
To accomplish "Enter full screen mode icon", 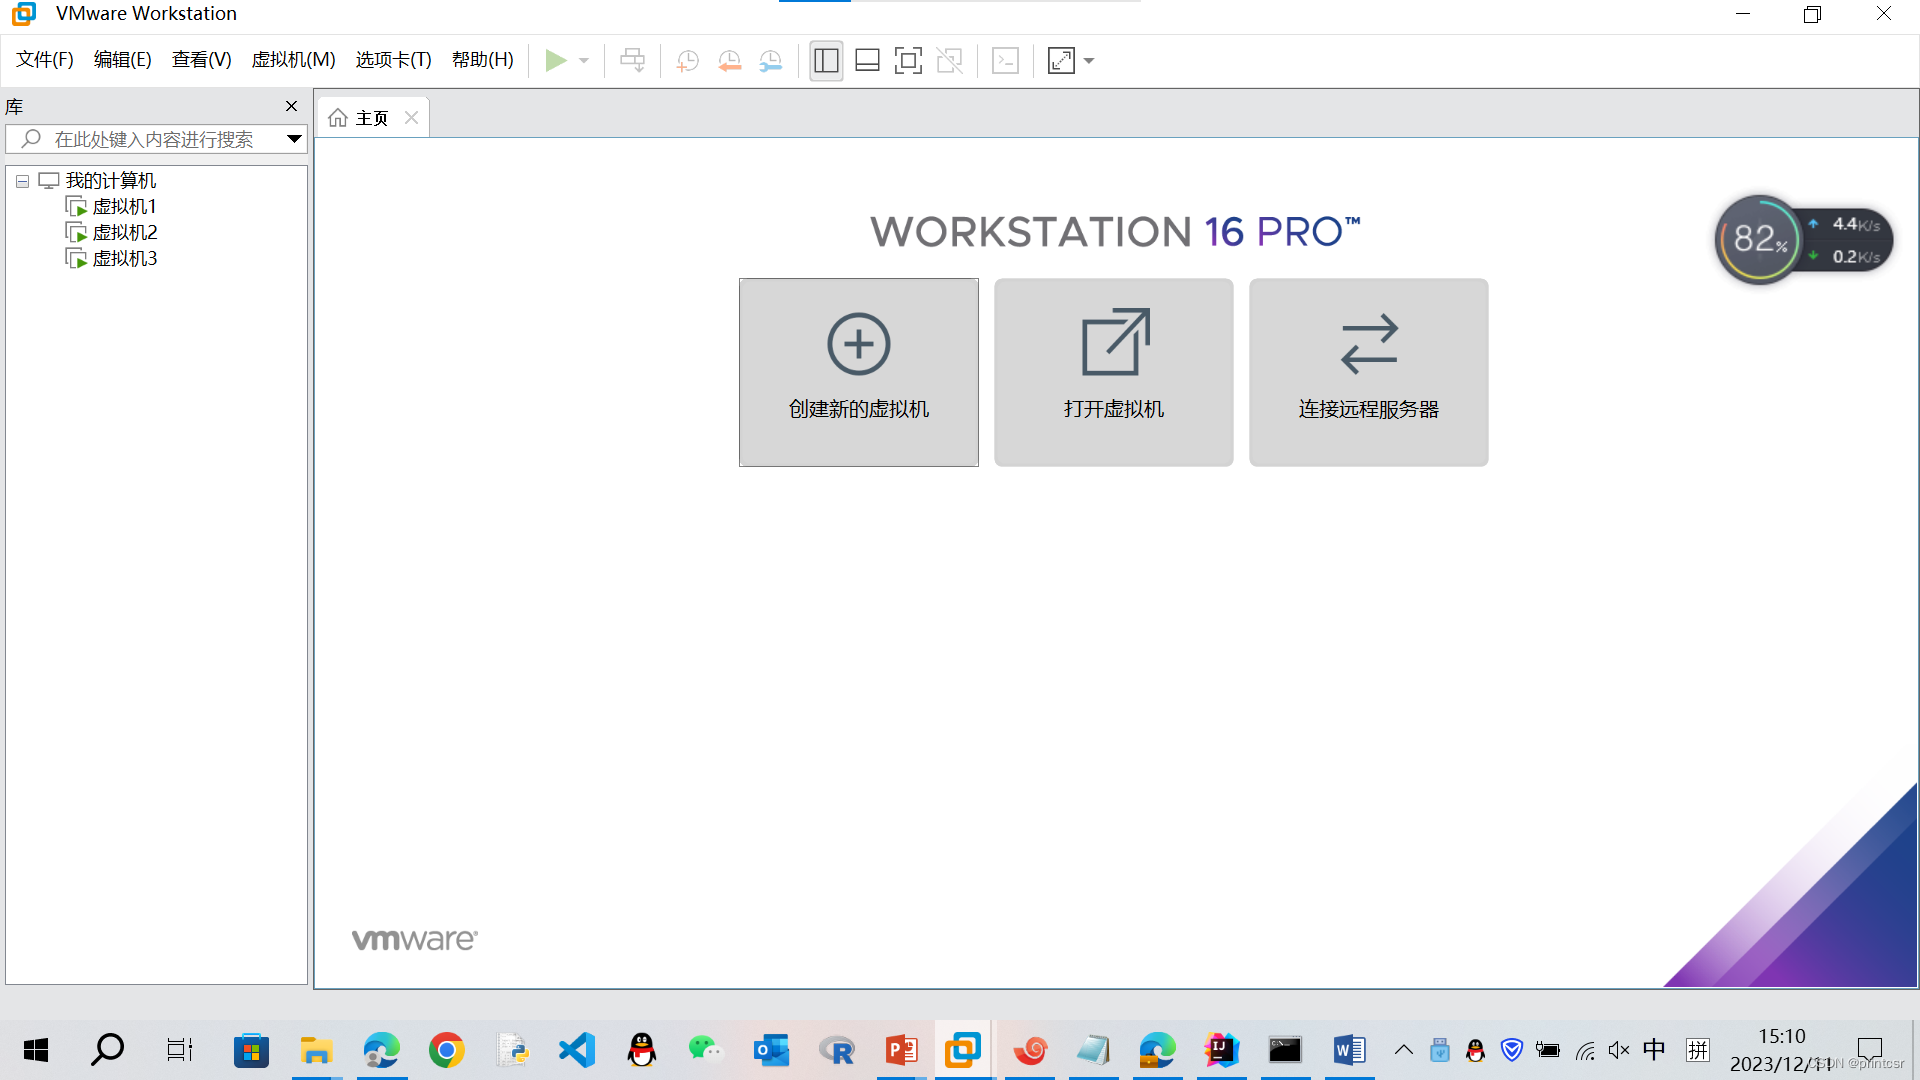I will point(908,61).
